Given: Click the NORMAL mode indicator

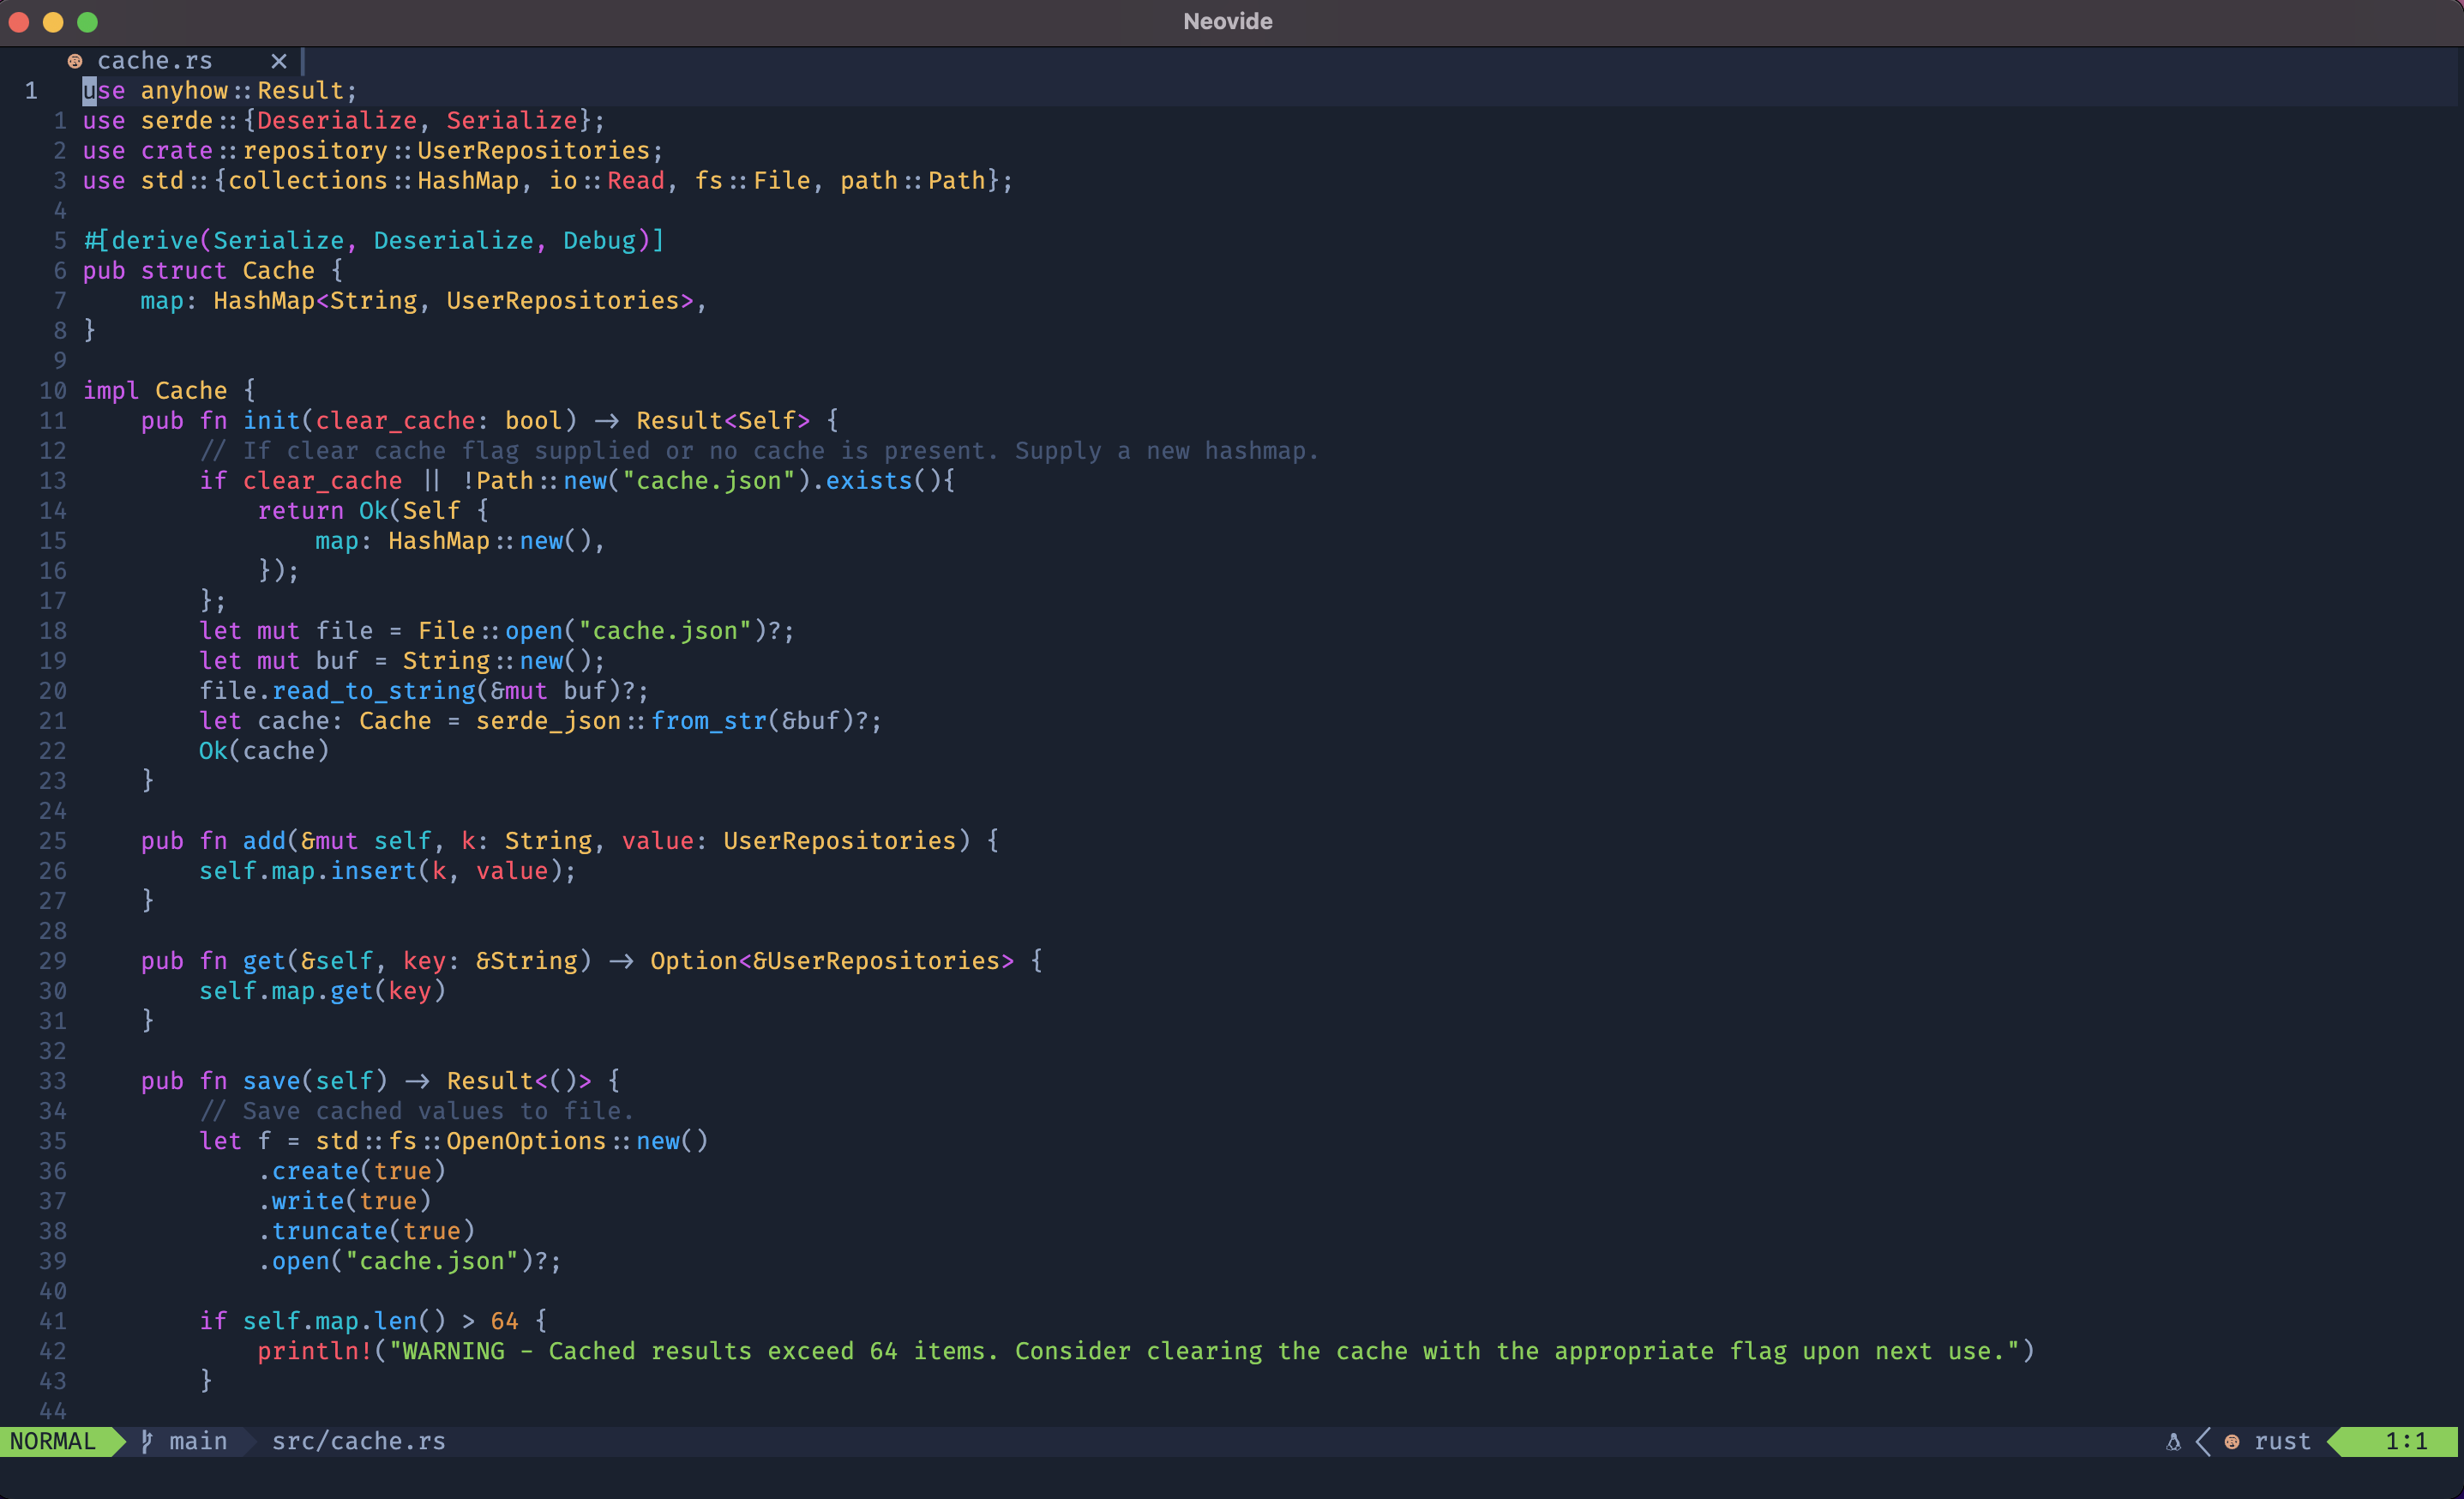Looking at the screenshot, I should pos(53,1441).
